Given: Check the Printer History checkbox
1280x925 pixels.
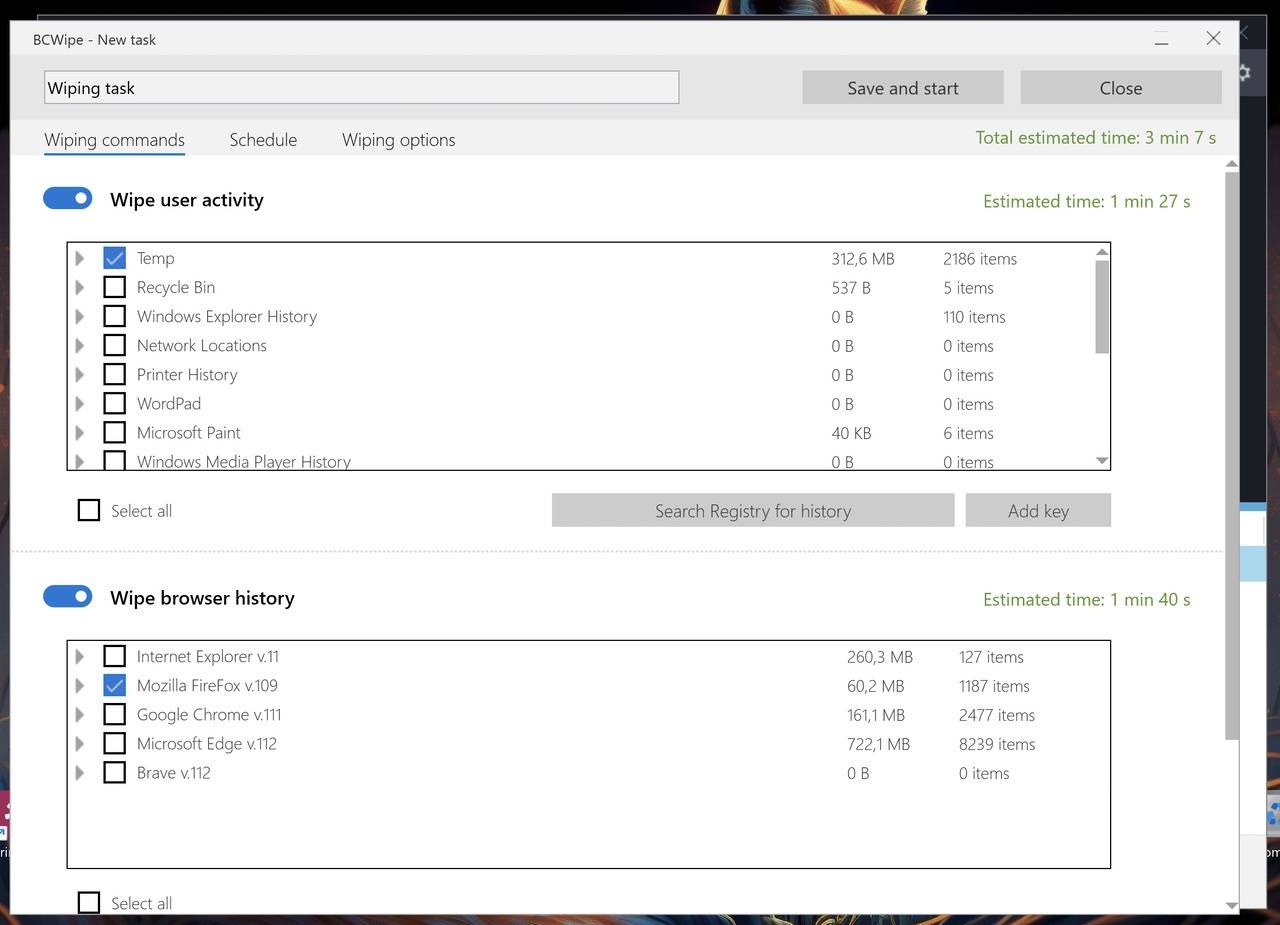Looking at the screenshot, I should coord(115,374).
